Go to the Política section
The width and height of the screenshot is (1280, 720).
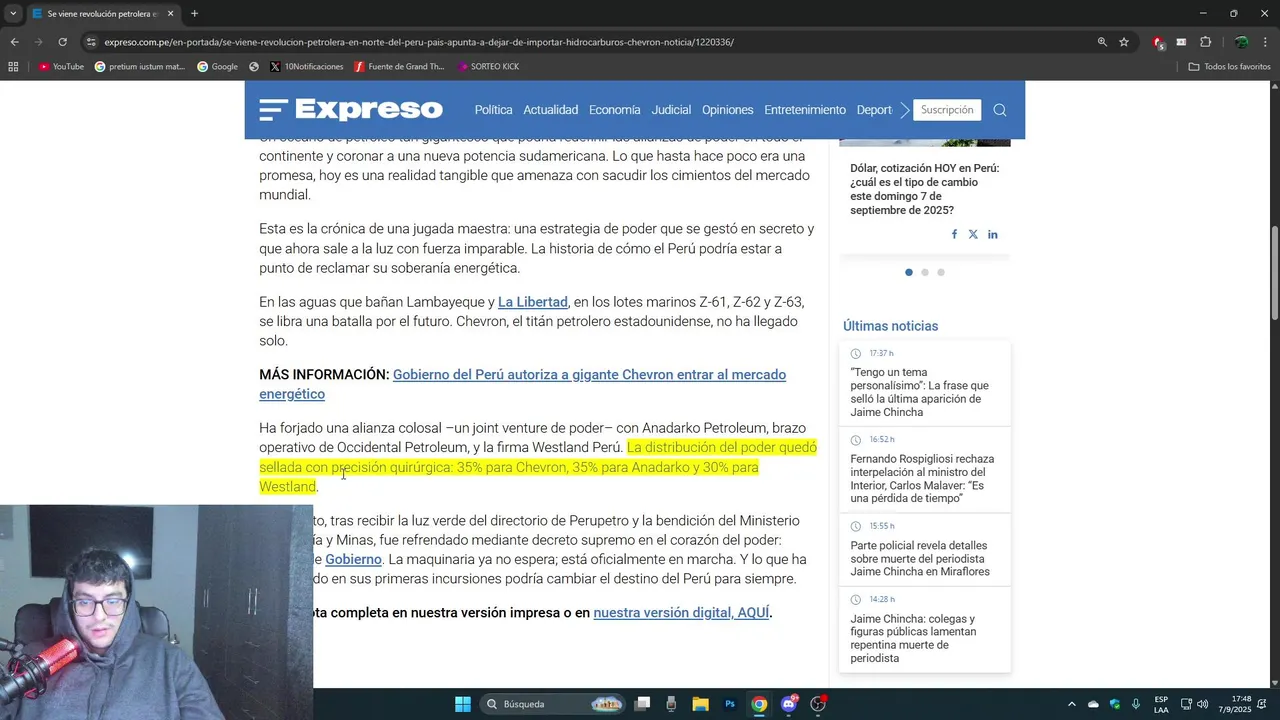tap(493, 110)
